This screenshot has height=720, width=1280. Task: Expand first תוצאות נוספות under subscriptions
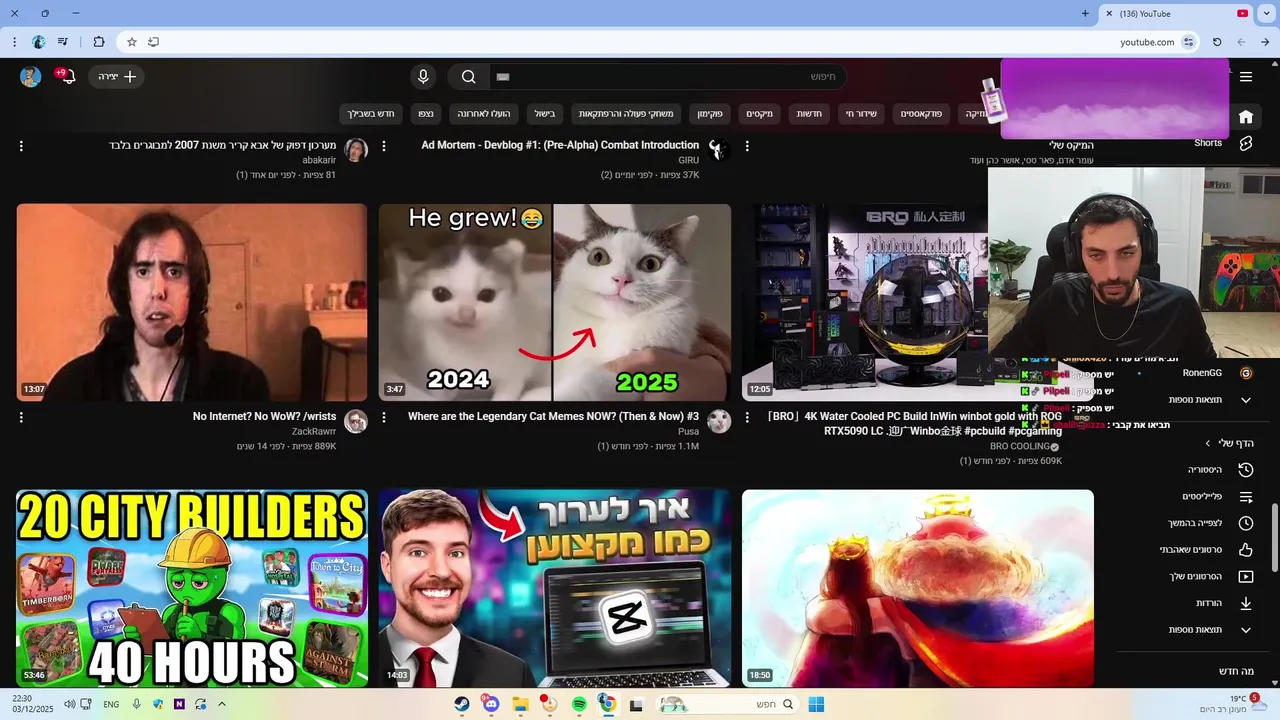pos(1211,399)
